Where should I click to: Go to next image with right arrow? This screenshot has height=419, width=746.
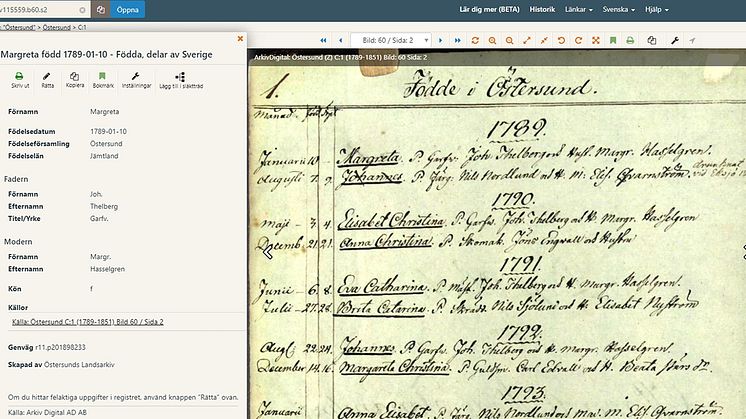coord(441,40)
